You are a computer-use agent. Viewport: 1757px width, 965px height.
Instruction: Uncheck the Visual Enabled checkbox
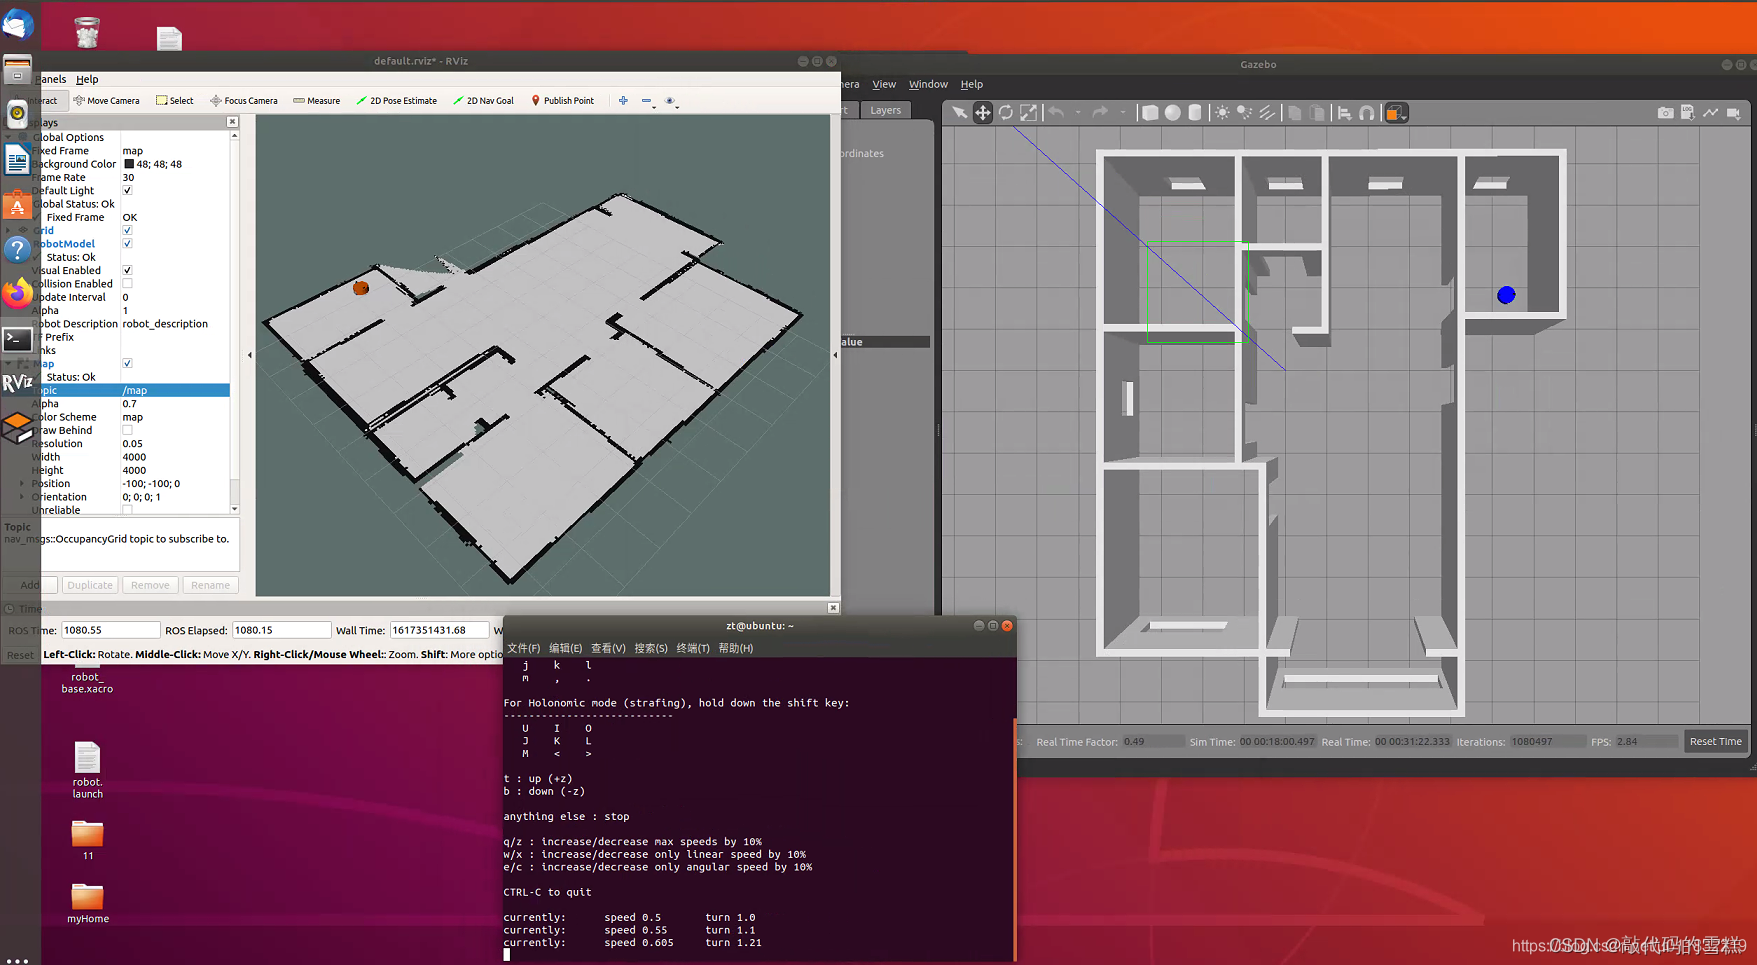coord(127,270)
